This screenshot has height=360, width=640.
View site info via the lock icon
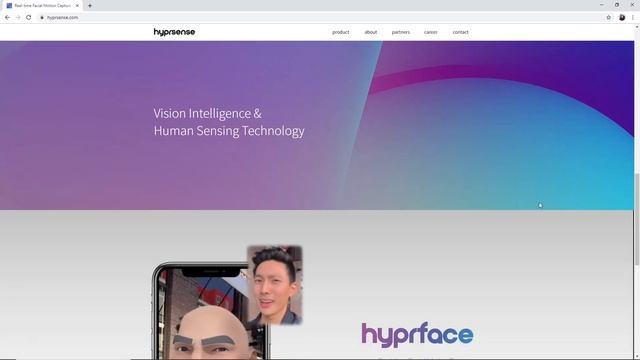click(42, 18)
